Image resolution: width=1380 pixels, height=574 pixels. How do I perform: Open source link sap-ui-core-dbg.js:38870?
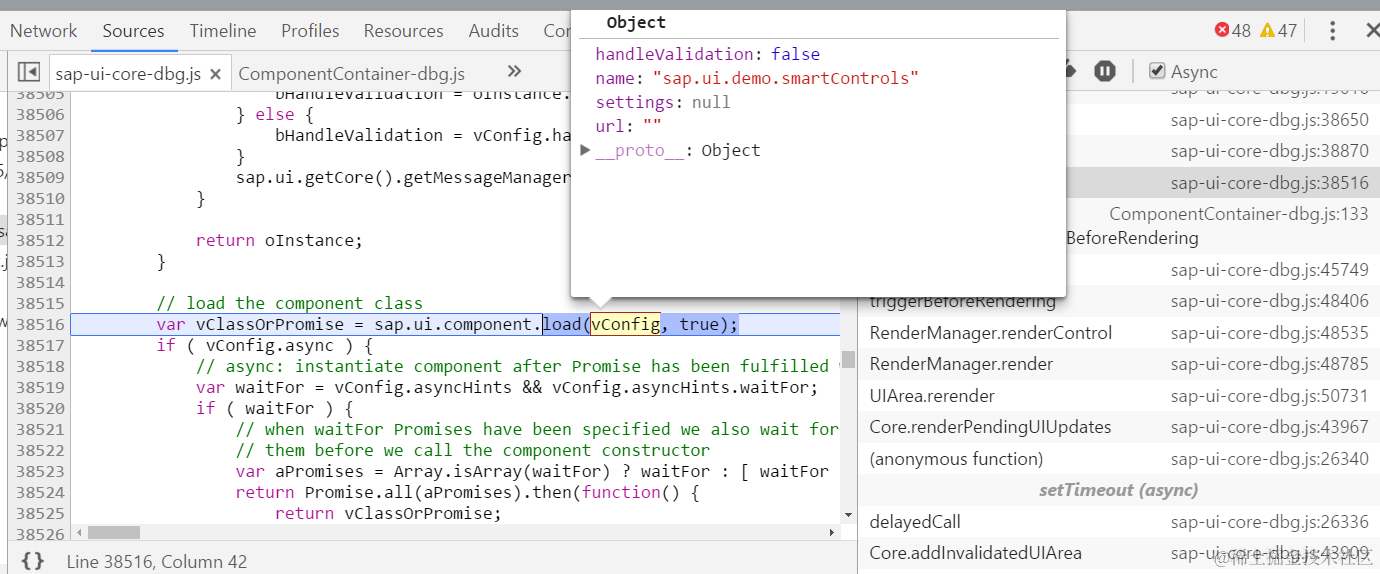tap(1269, 151)
